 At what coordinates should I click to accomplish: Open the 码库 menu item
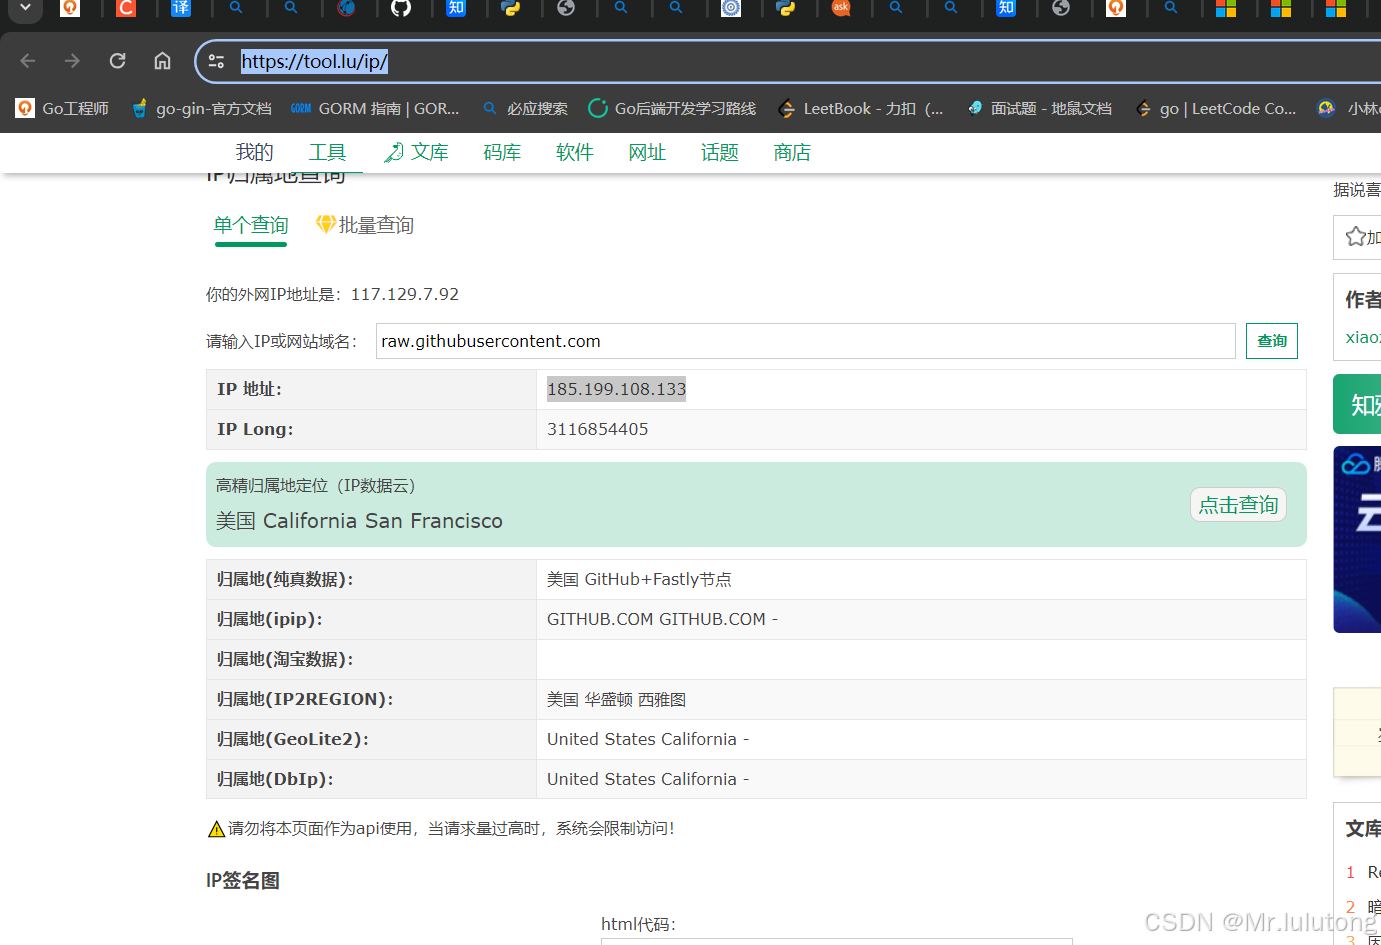pyautogui.click(x=502, y=152)
